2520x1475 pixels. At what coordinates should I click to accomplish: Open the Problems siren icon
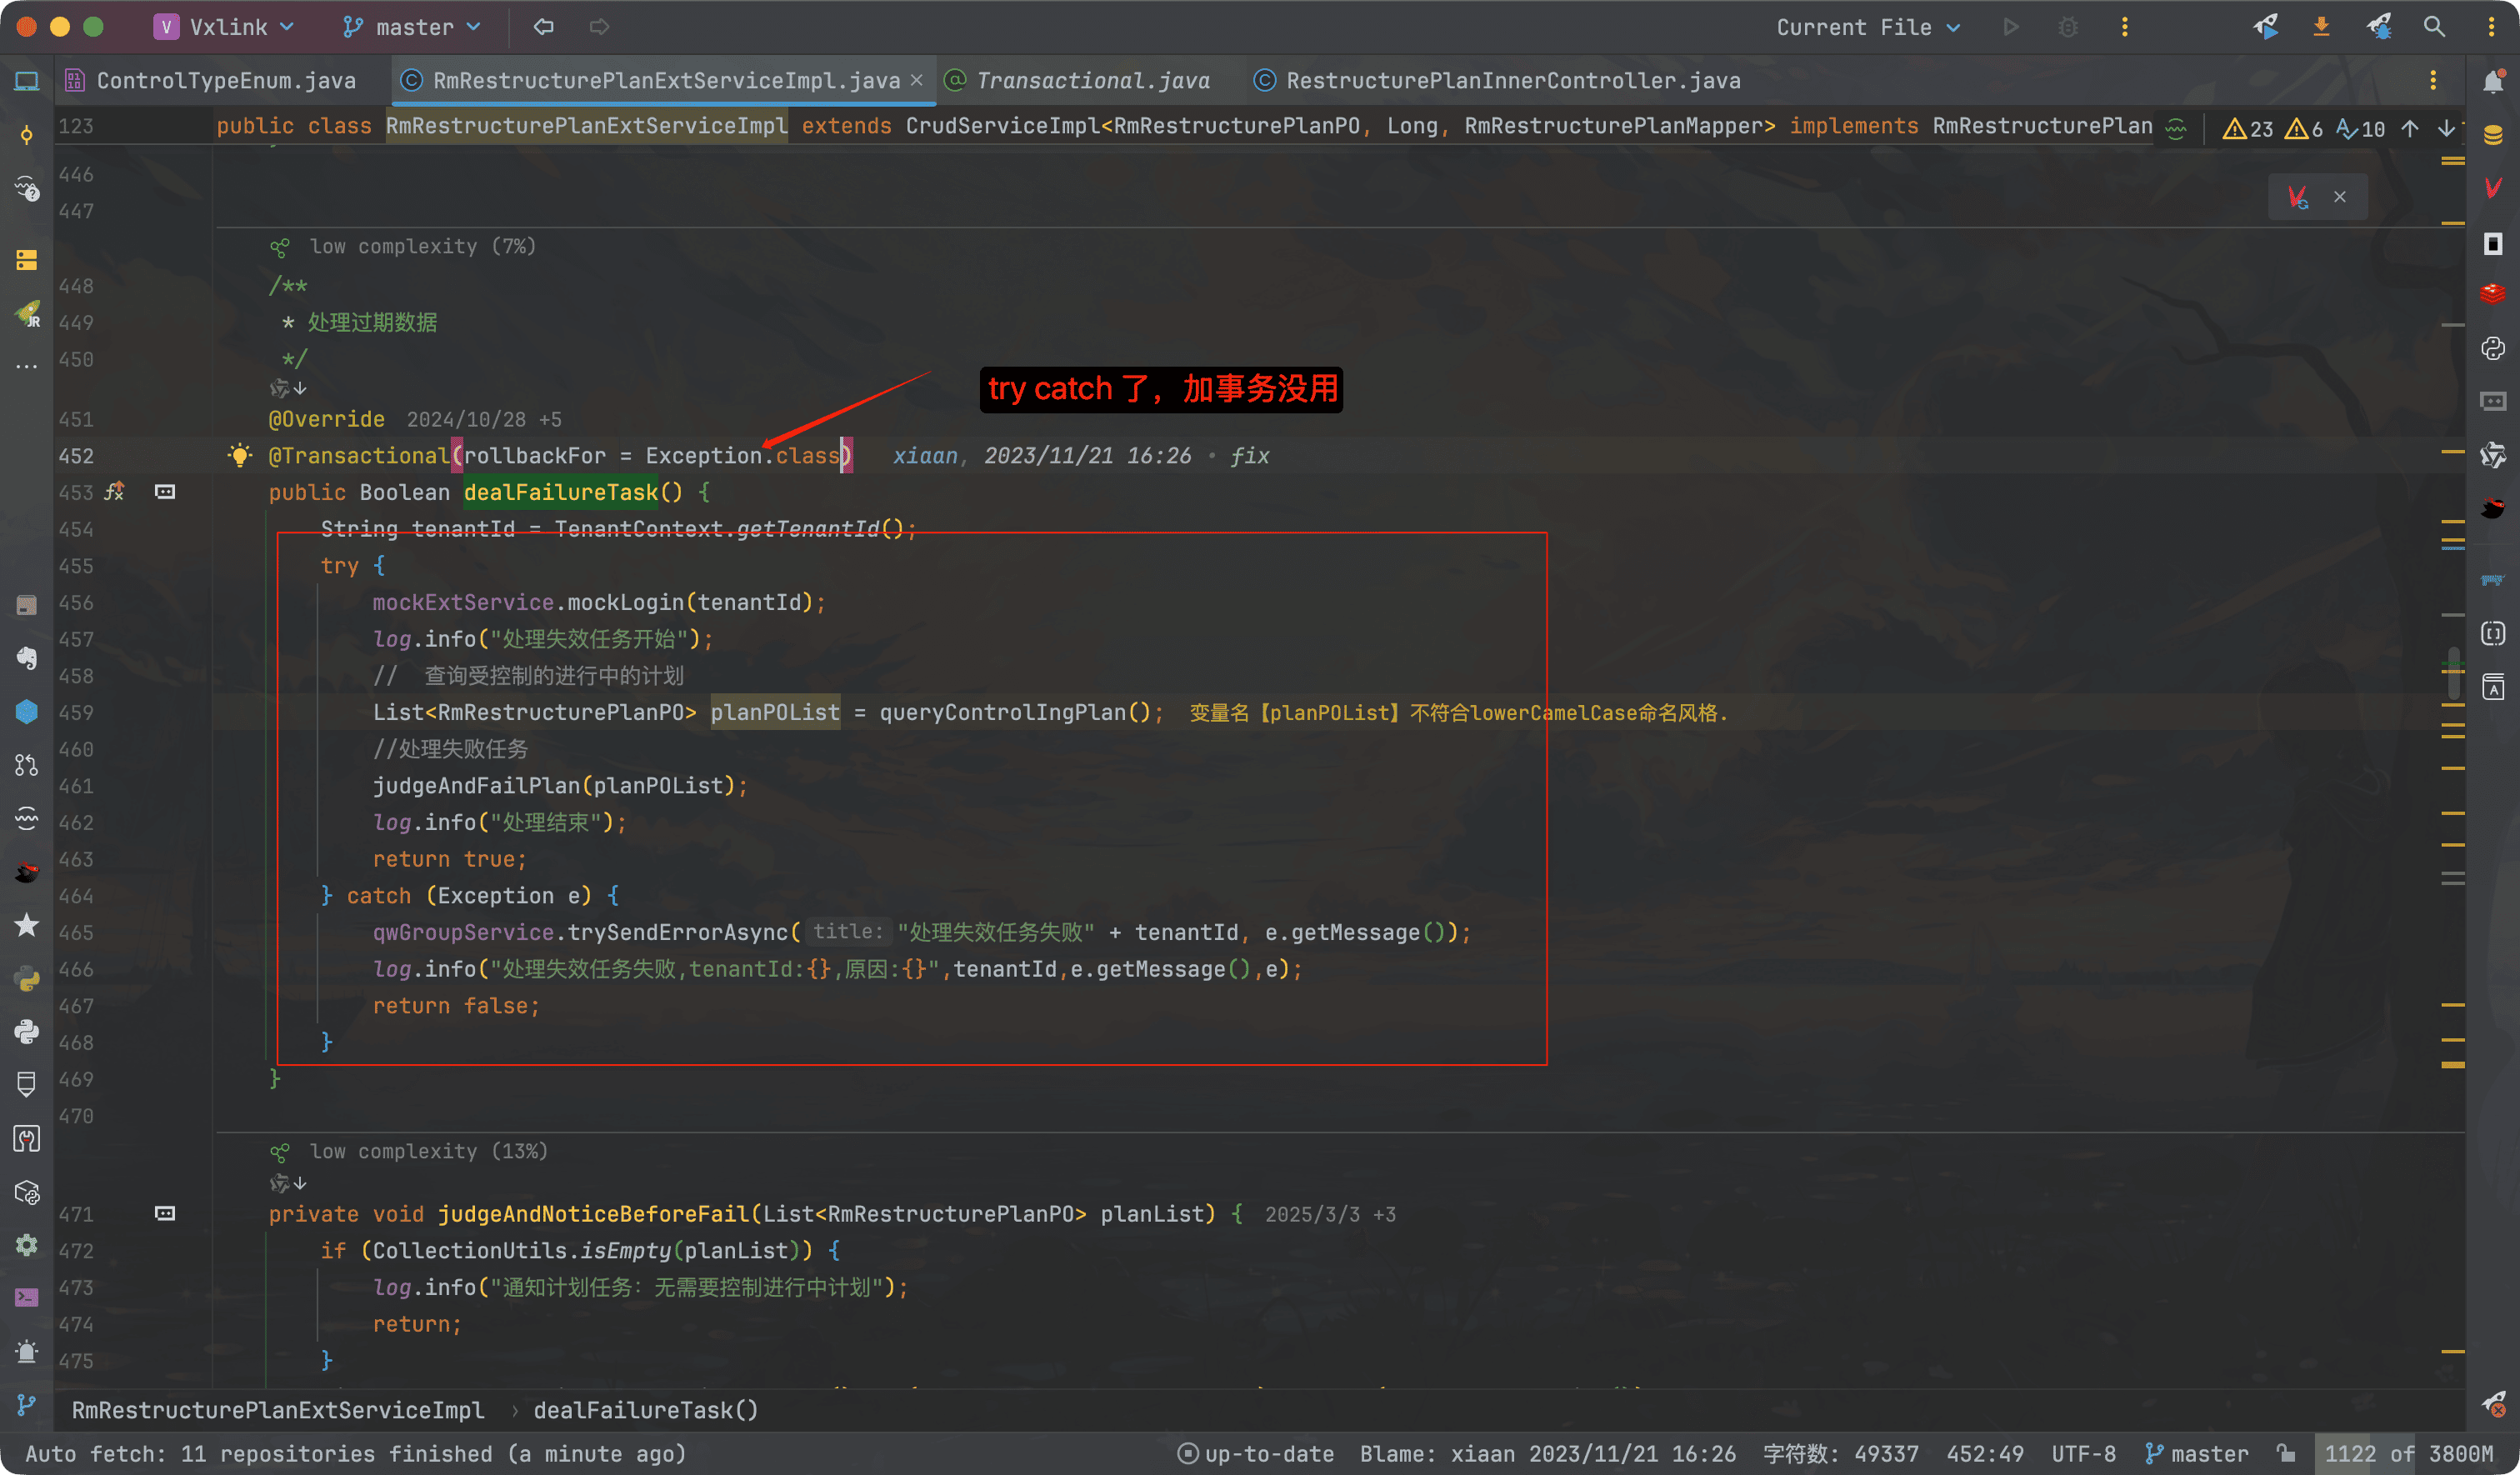pyautogui.click(x=27, y=1352)
